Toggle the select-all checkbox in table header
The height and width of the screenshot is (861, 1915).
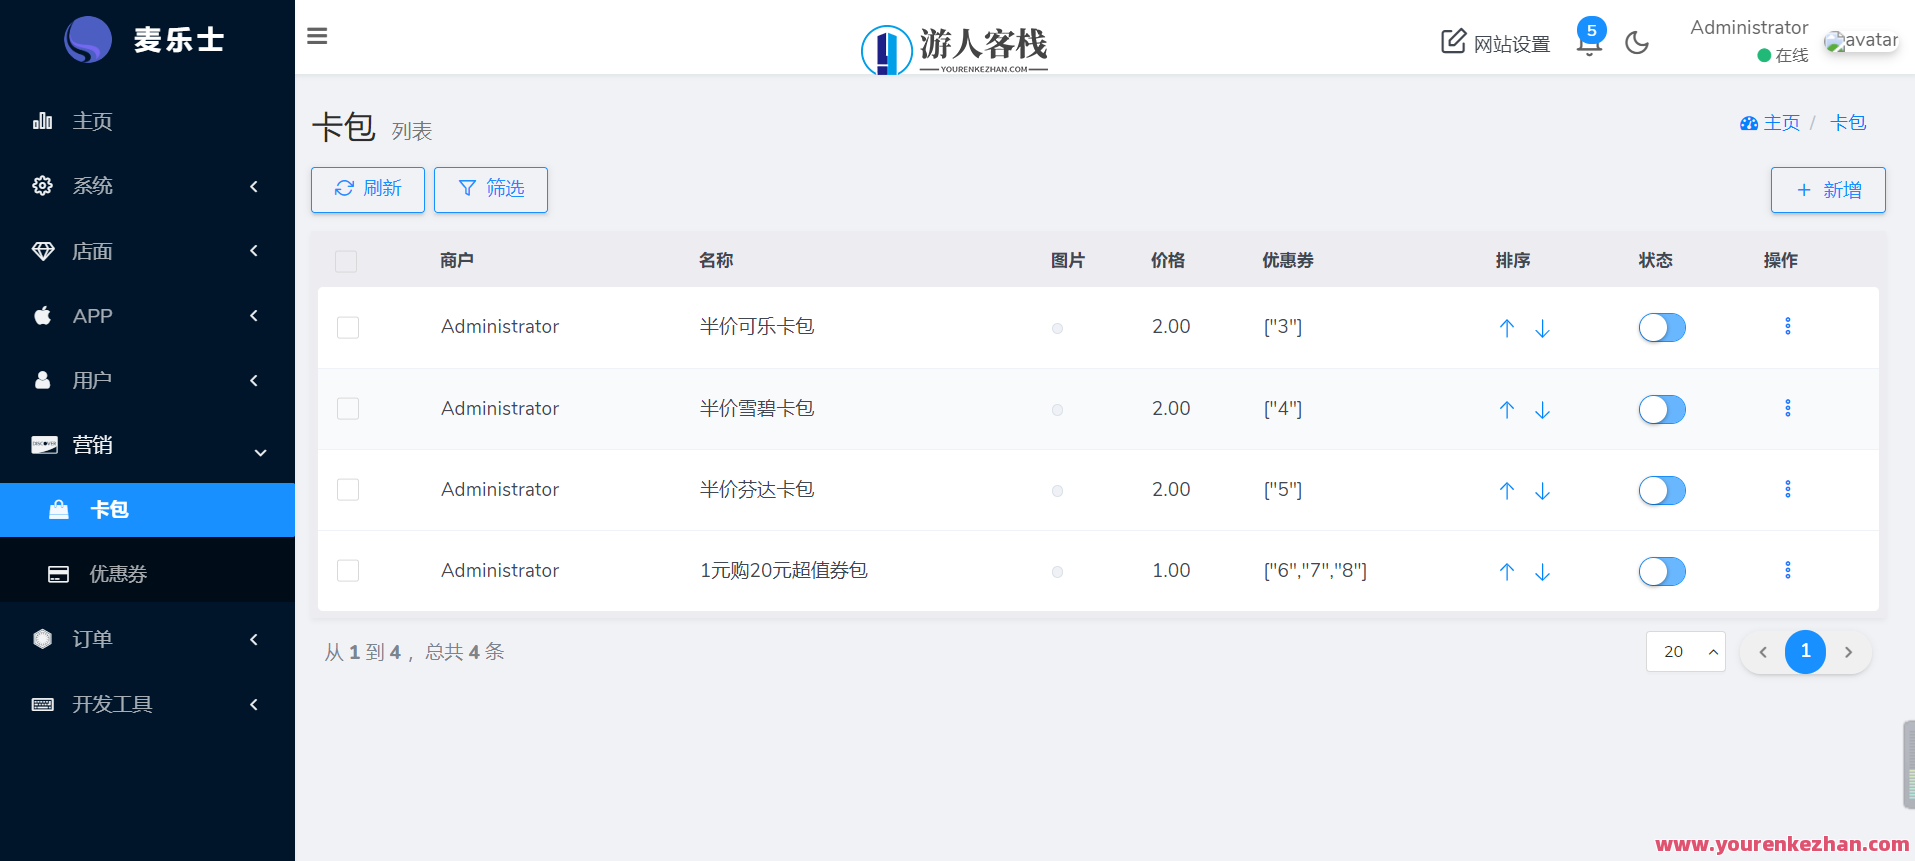coord(346,262)
